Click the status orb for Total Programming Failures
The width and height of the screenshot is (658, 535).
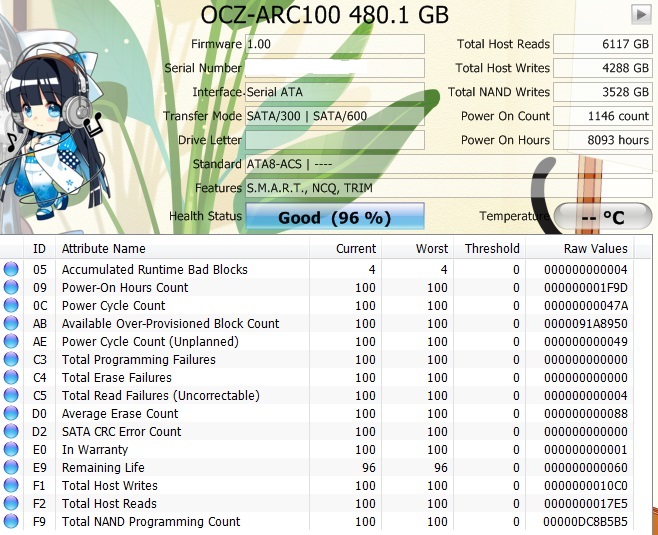point(11,360)
